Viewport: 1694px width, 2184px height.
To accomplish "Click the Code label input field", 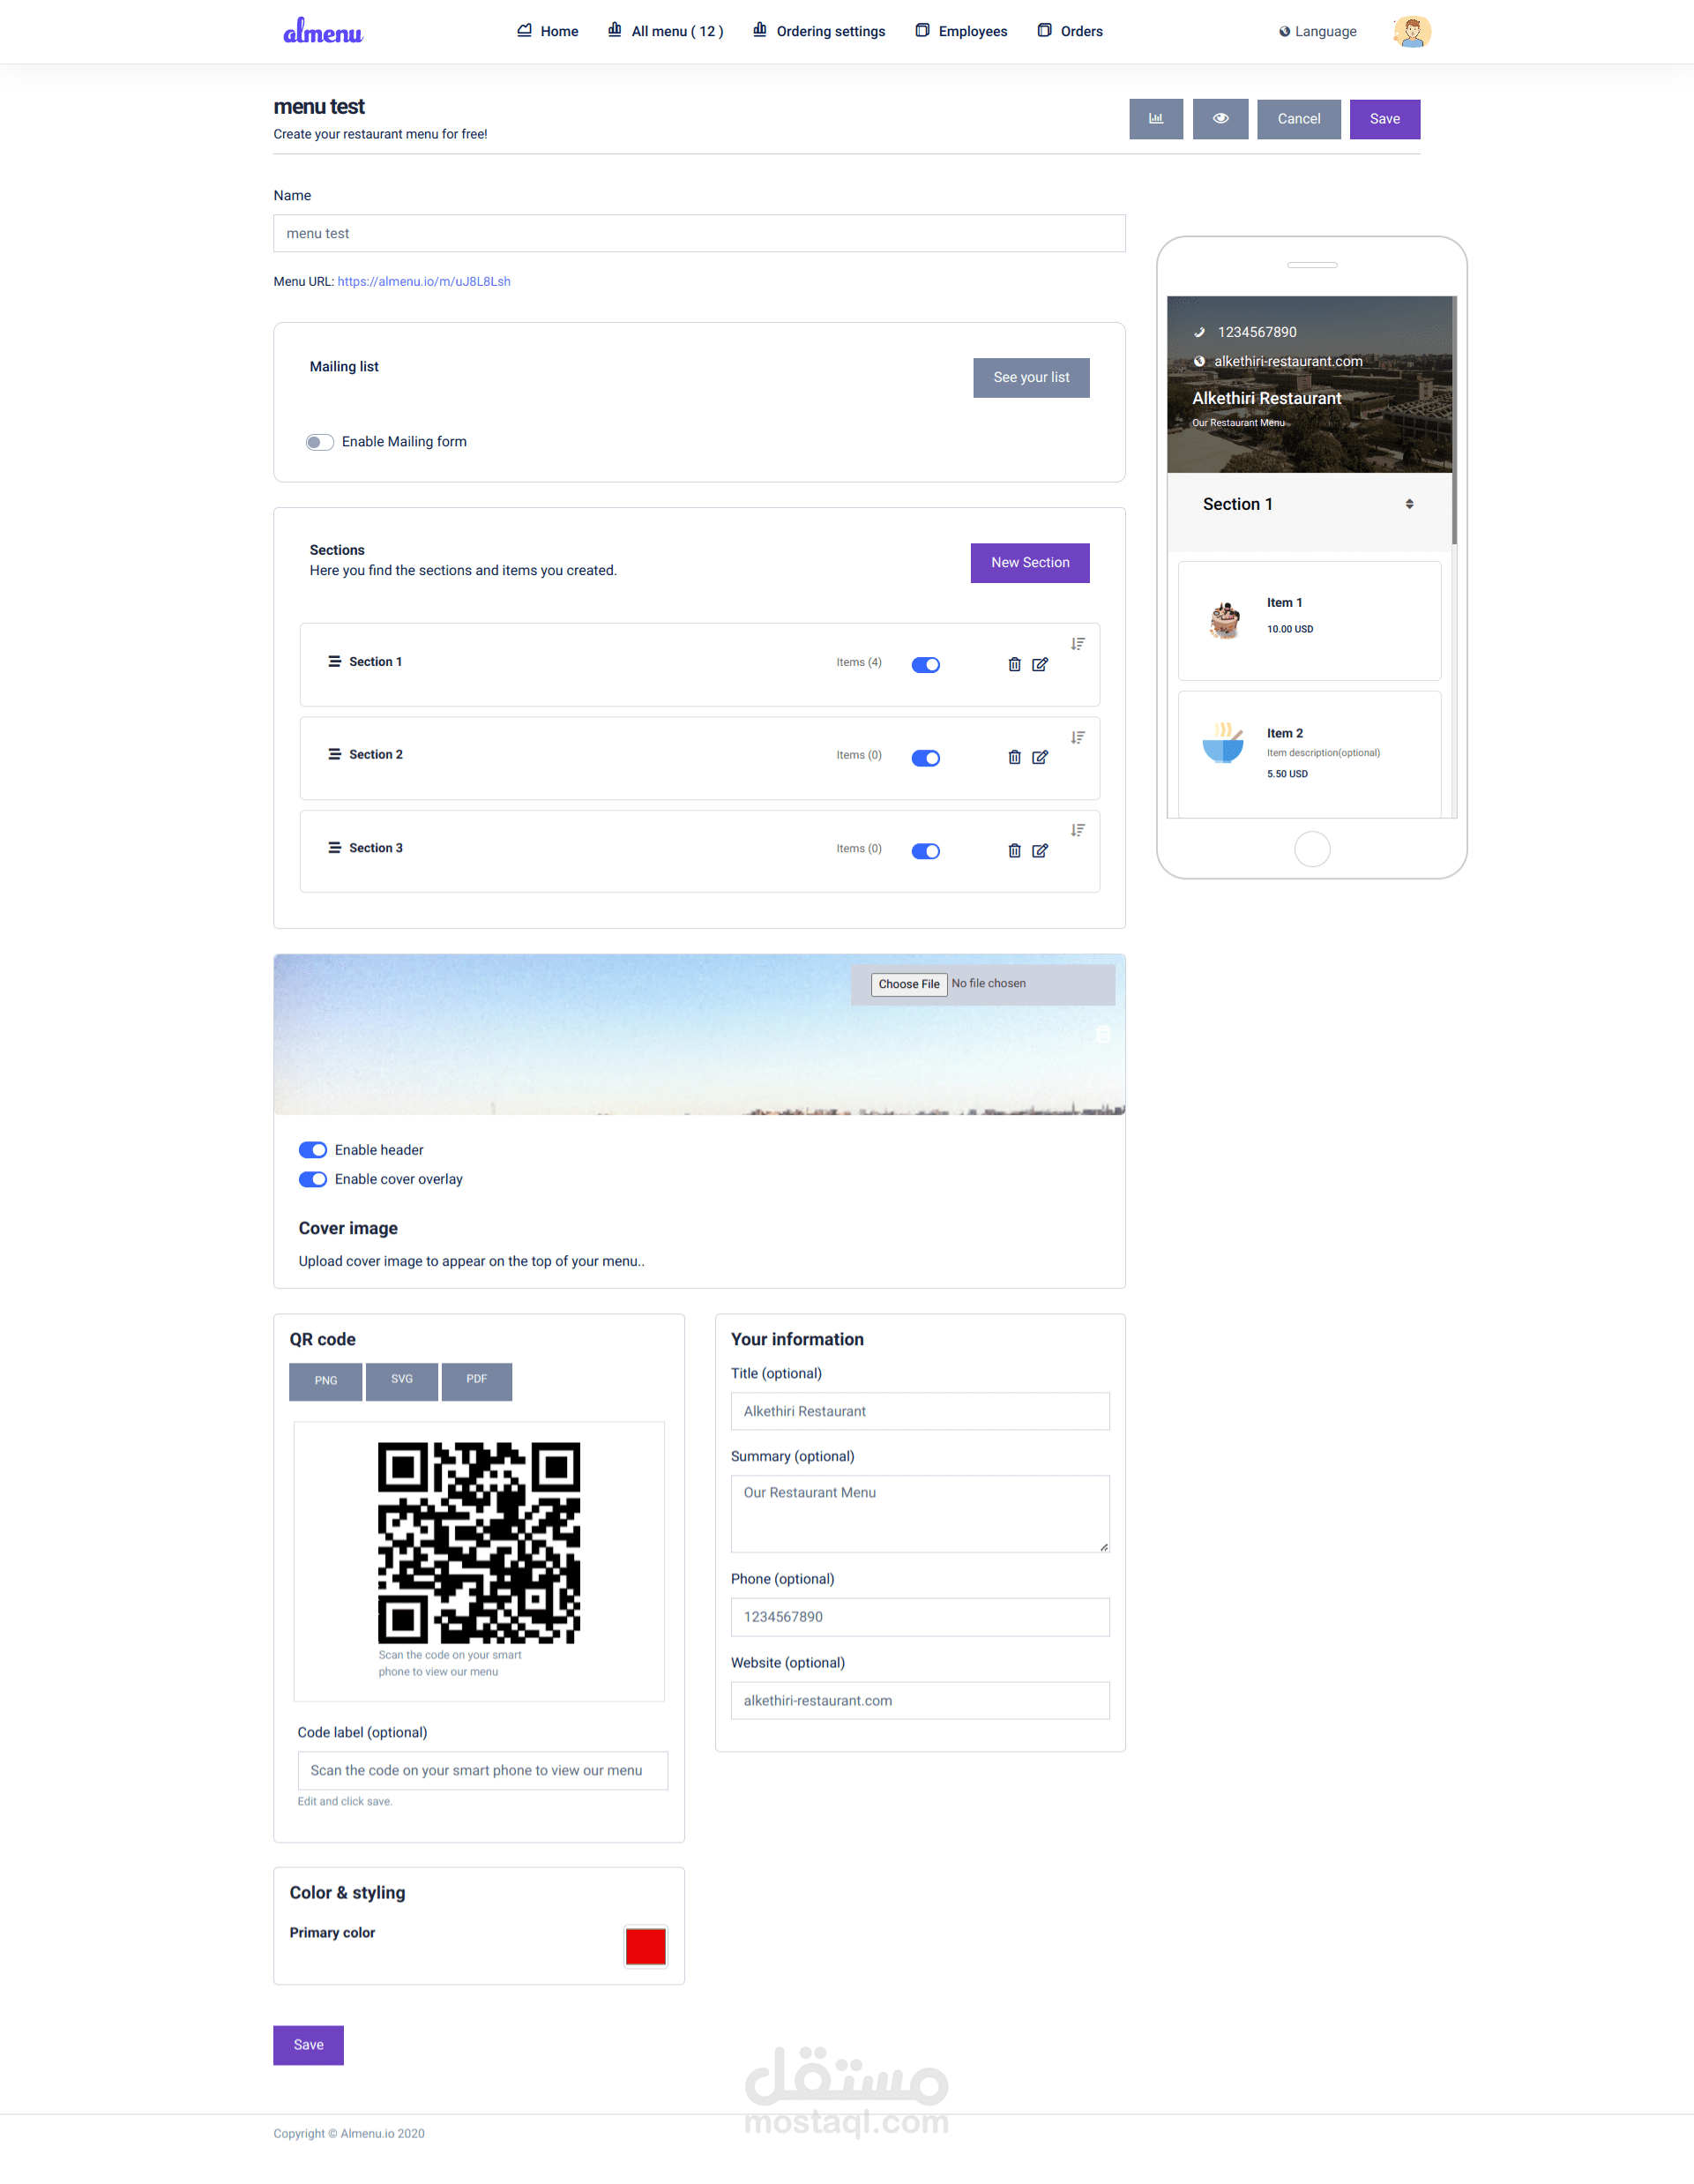I will click(x=483, y=1770).
